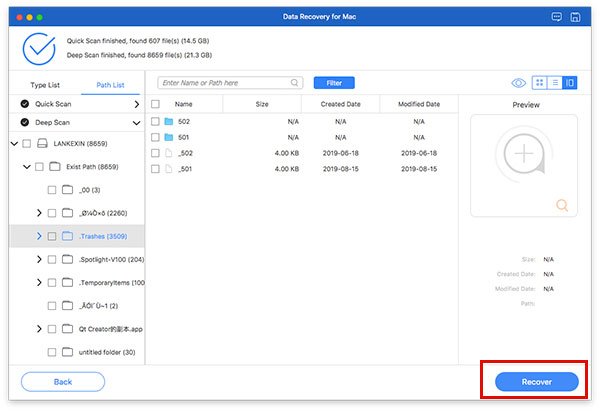Viewport: 600px width, 411px height.
Task: Collapse the LANKEXIN tree node
Action: (x=14, y=144)
